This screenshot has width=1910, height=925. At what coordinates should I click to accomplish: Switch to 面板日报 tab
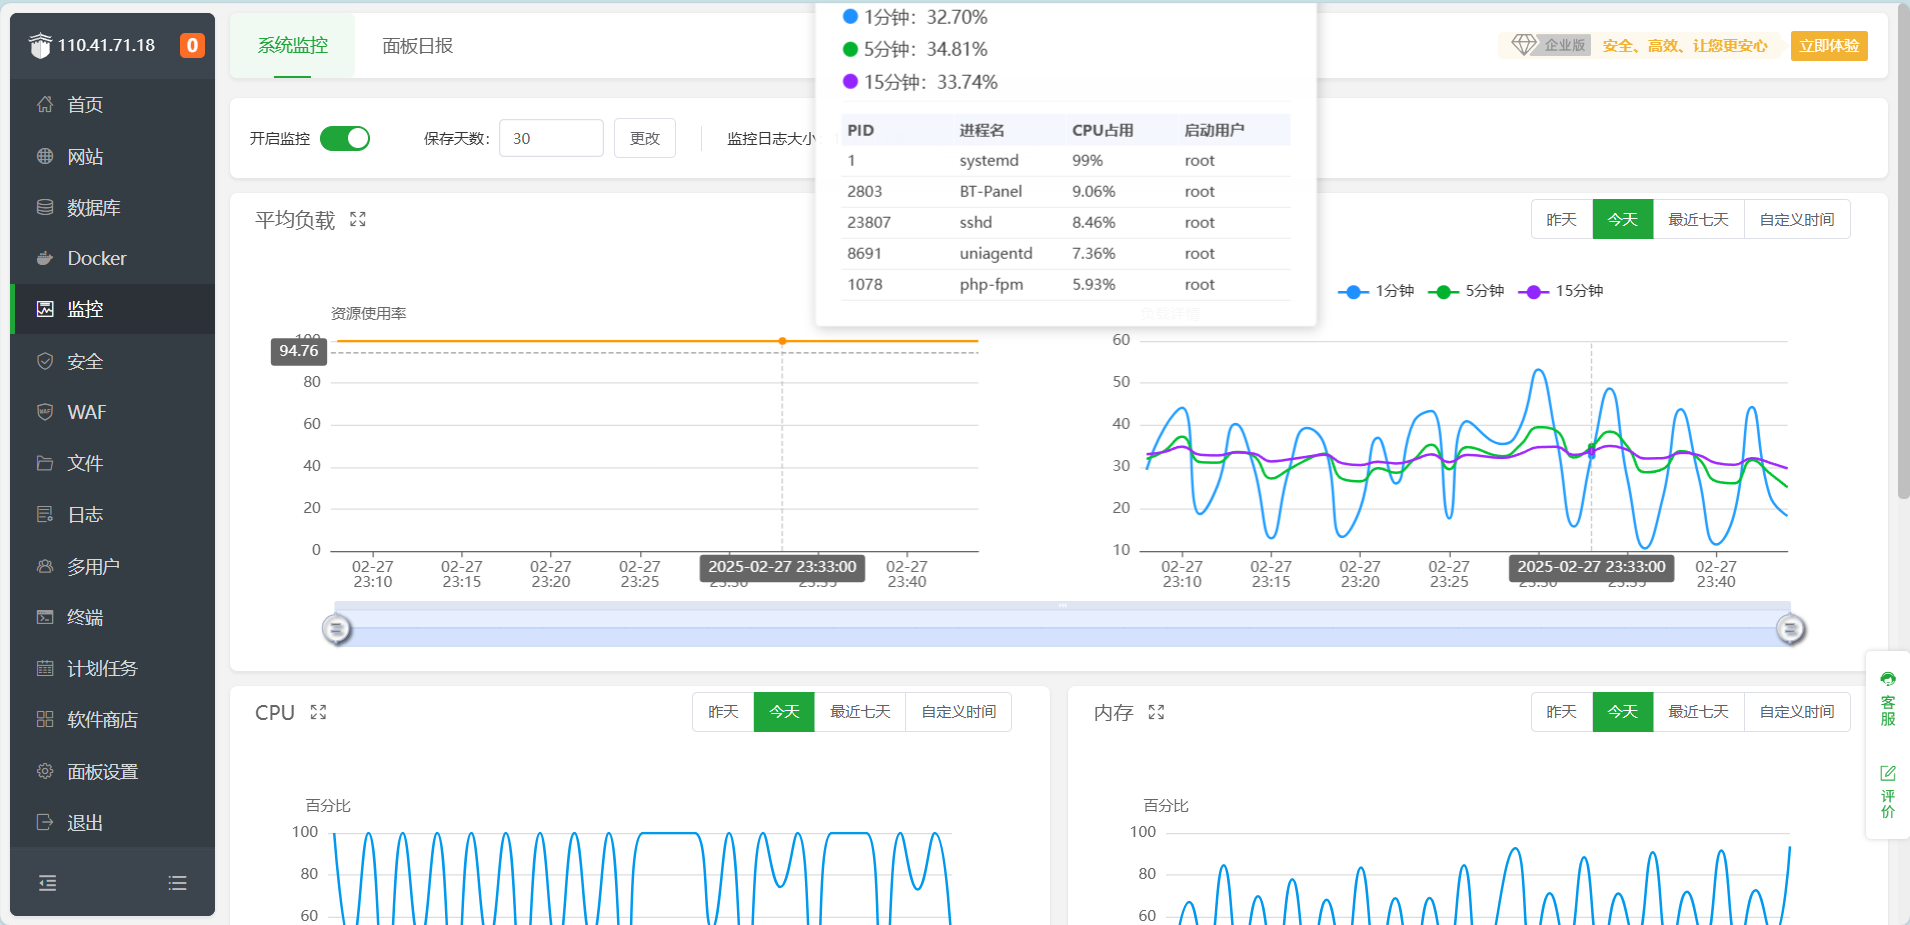pos(418,45)
